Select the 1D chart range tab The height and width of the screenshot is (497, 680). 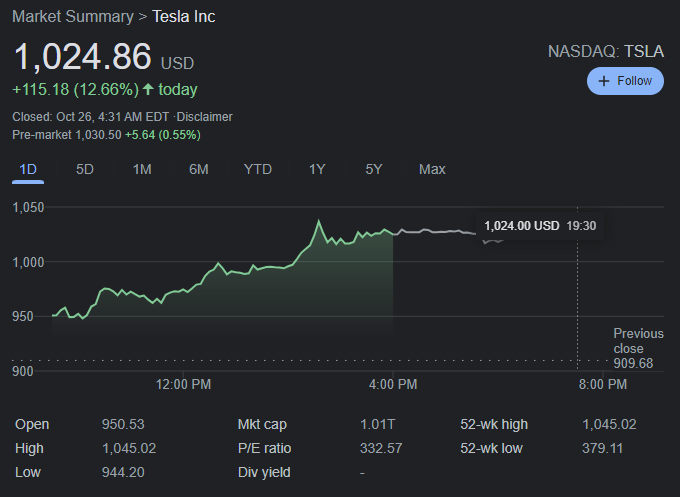[28, 169]
